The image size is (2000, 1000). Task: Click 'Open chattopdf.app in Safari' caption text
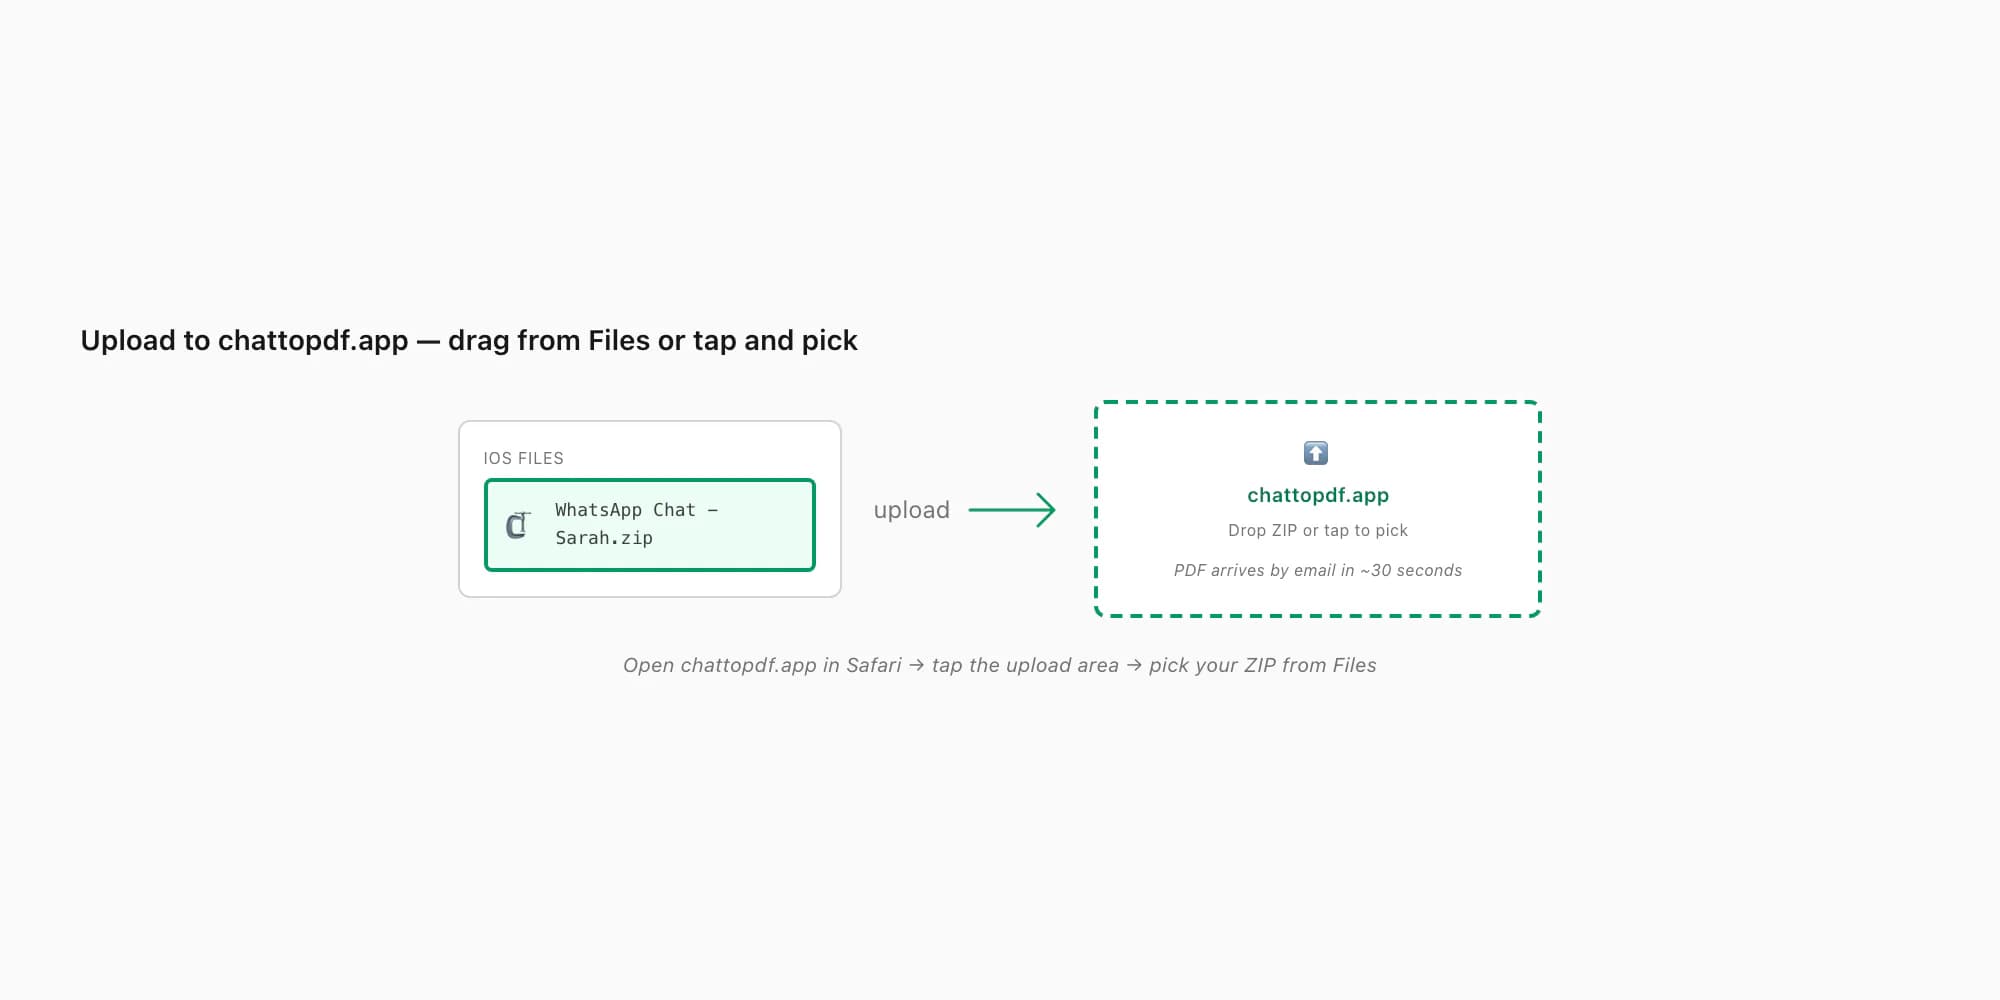pyautogui.click(x=762, y=665)
